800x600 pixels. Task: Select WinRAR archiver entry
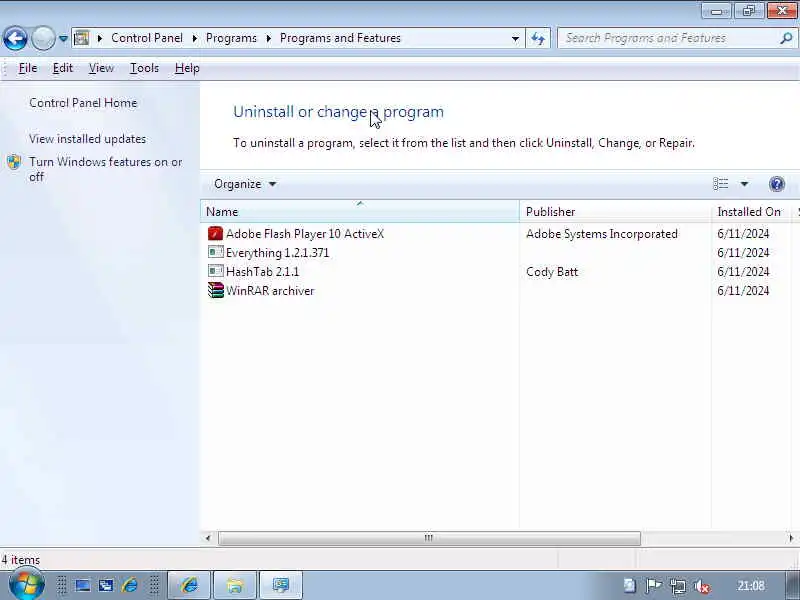pos(270,291)
